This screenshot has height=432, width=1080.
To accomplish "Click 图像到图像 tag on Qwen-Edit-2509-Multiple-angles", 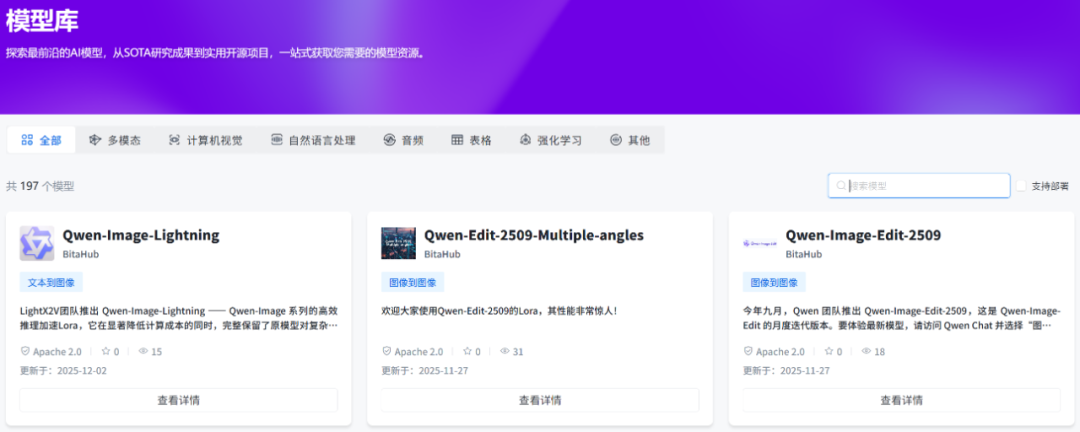I will point(413,282).
